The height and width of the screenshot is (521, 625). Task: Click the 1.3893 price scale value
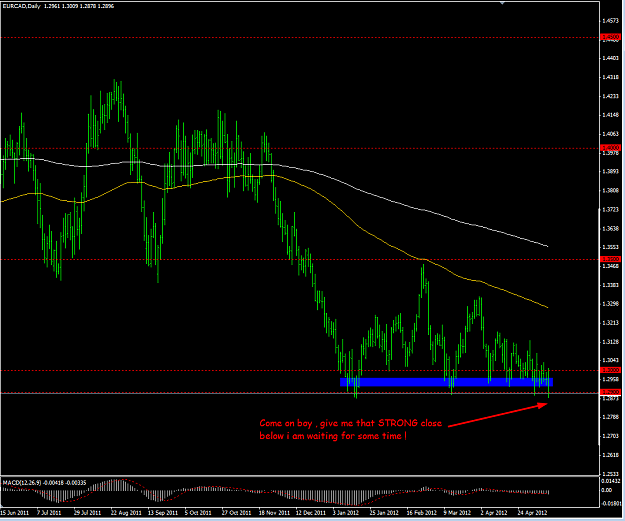[611, 171]
